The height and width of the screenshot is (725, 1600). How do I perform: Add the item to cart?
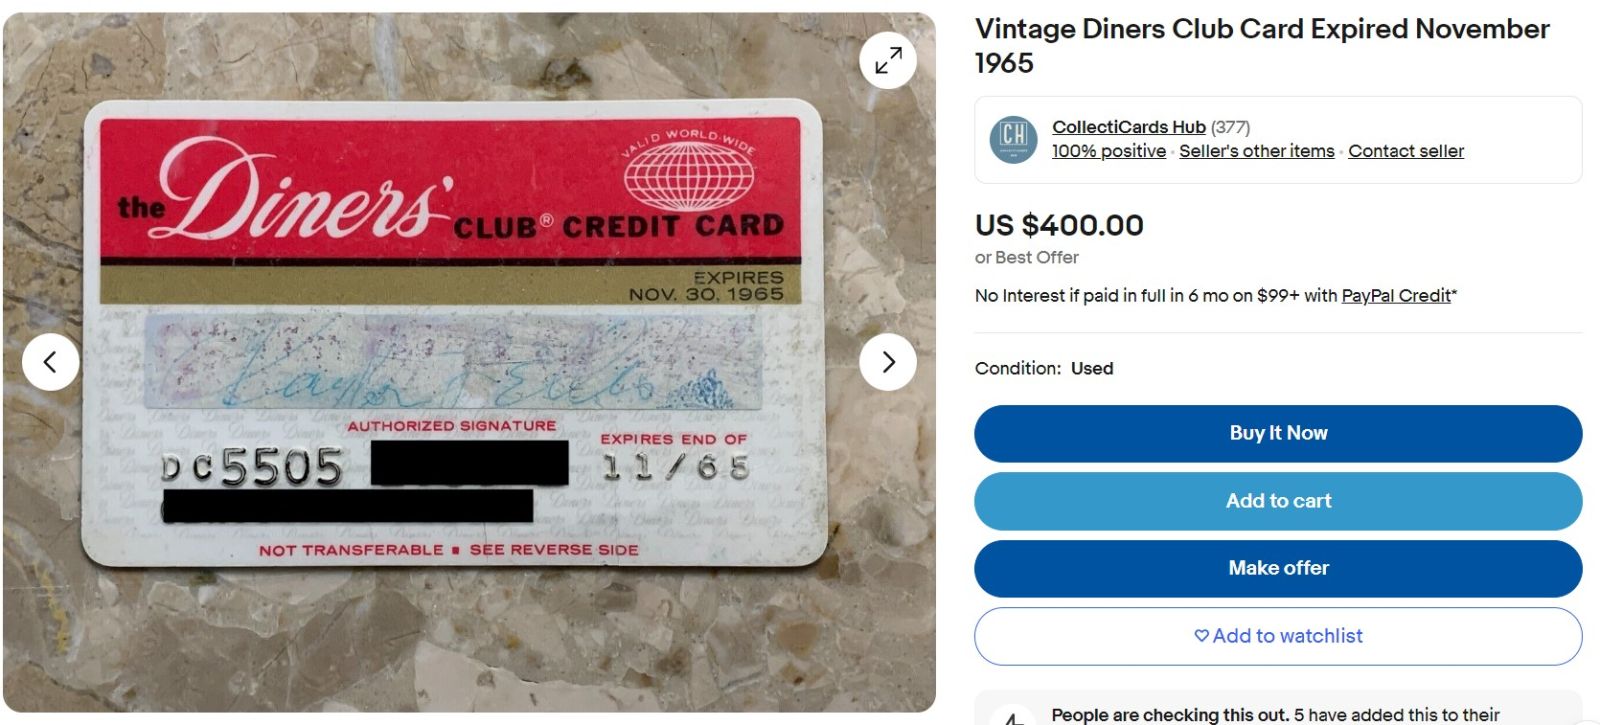tap(1278, 501)
